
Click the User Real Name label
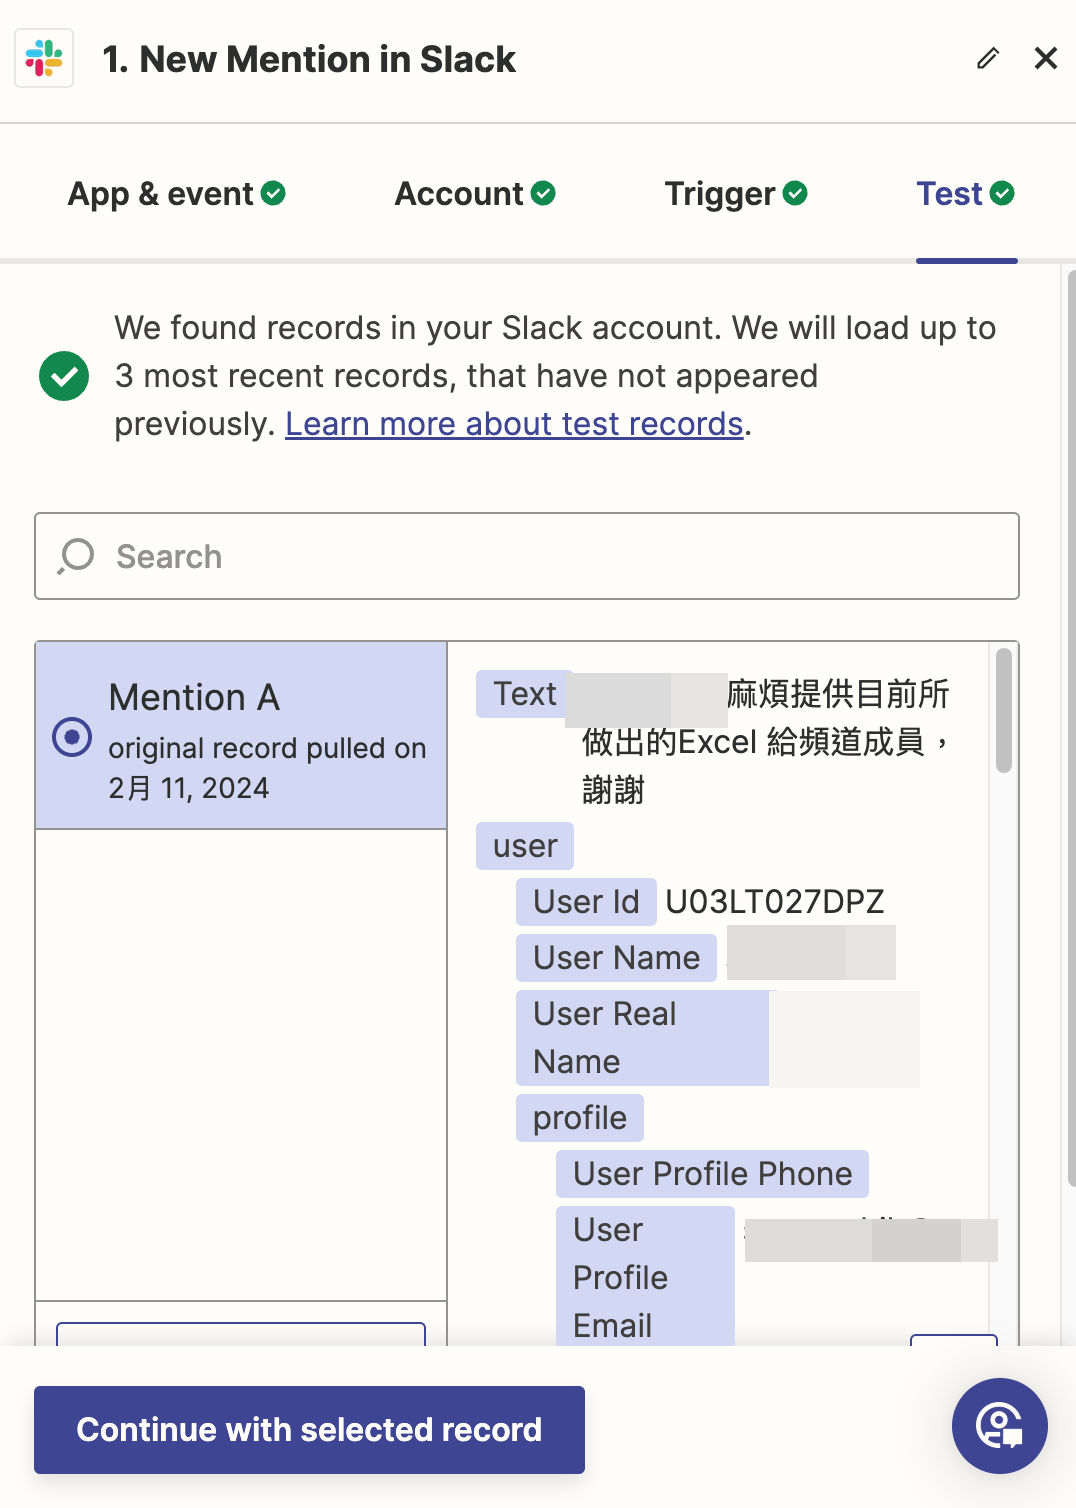[643, 1038]
